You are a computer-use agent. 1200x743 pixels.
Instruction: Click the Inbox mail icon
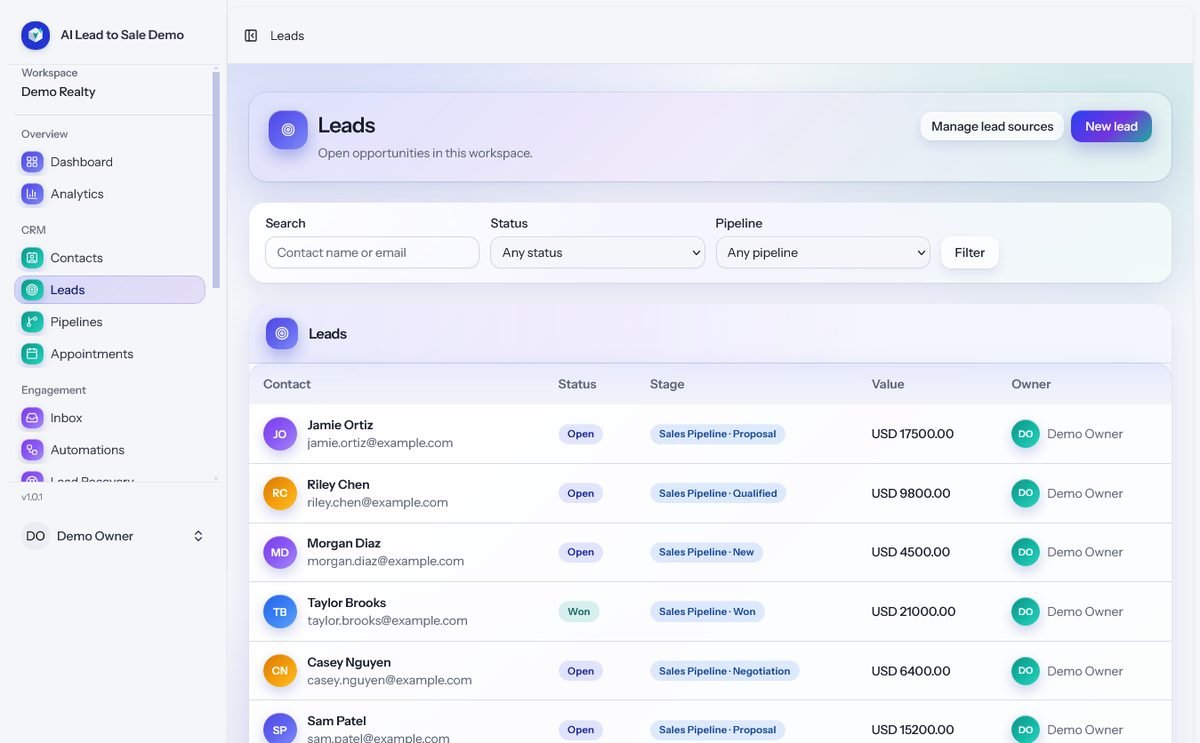point(33,418)
